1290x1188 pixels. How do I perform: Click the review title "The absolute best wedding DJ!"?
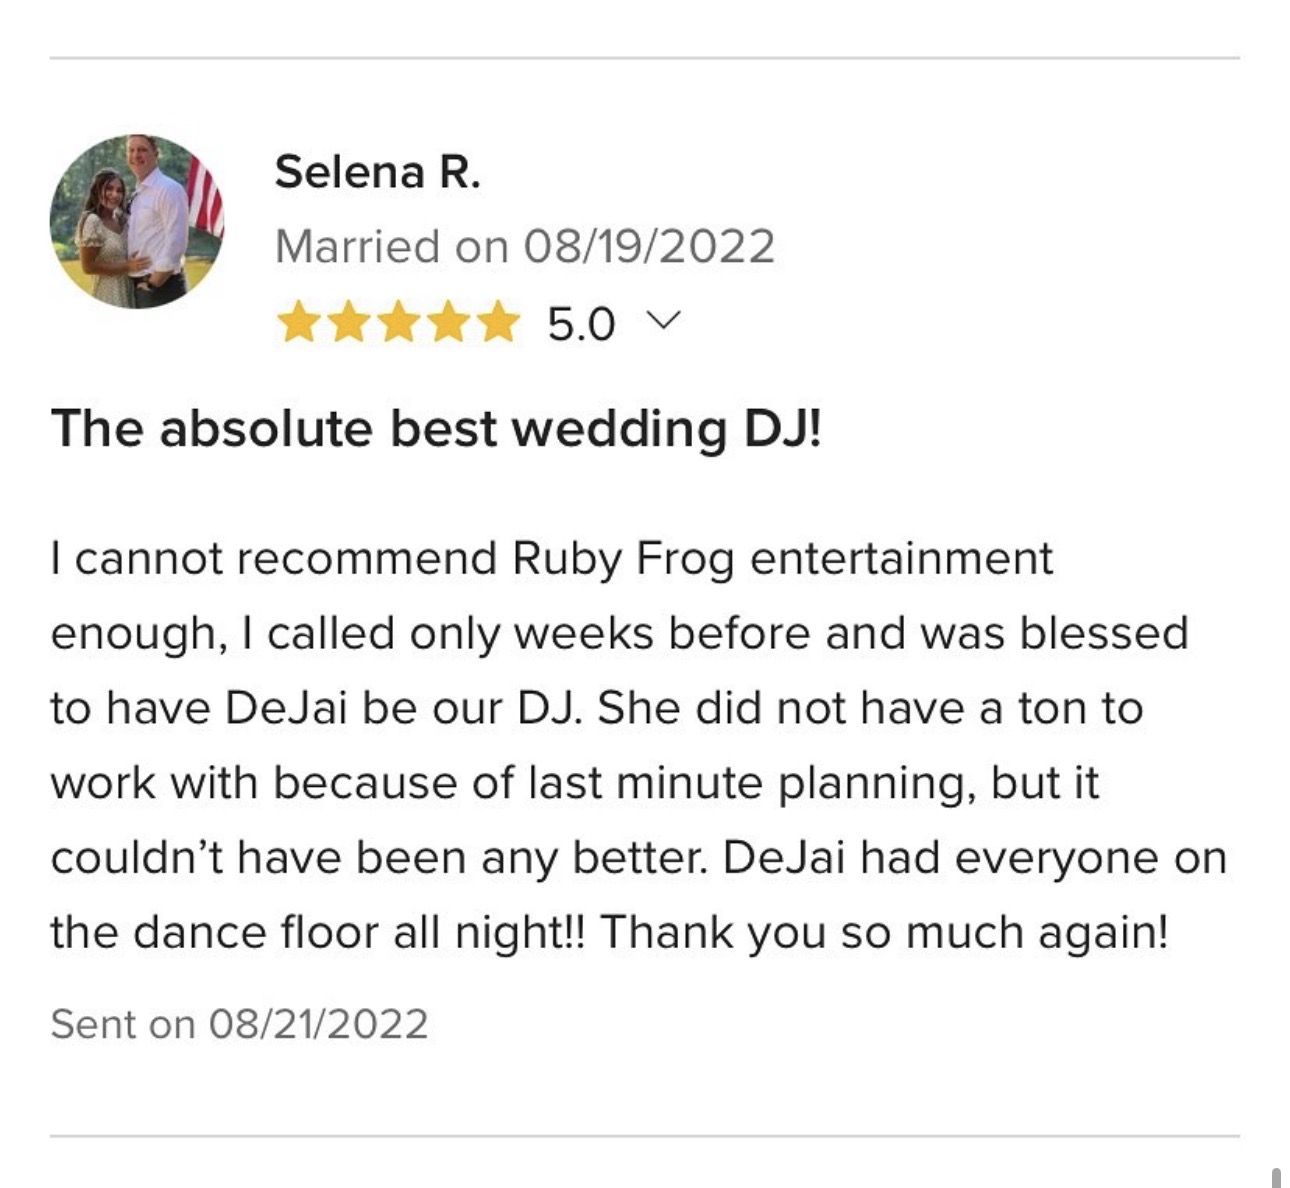(x=436, y=429)
